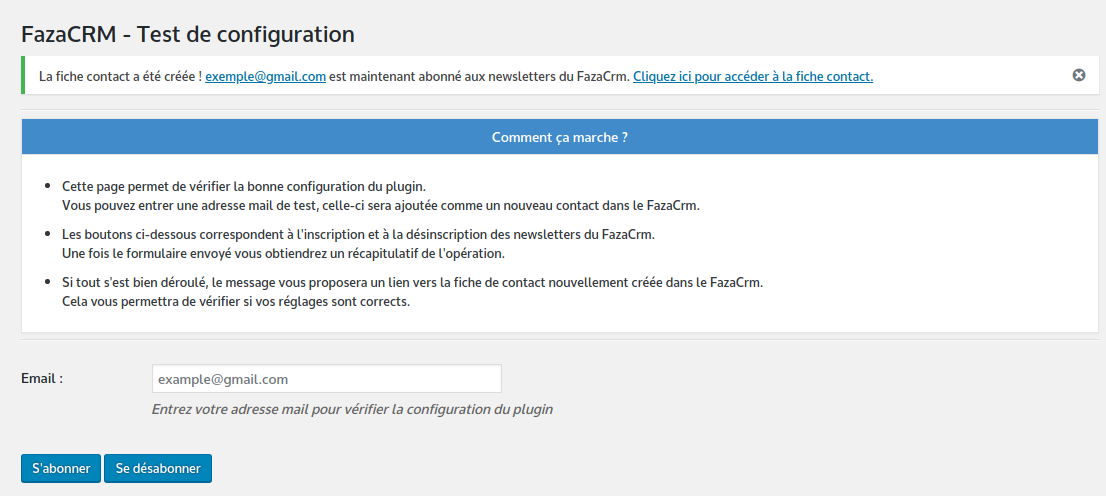The image size is (1106, 496).
Task: Click the line 'Cette page permet de vérifier la bonne configuration'
Action: 244,187
